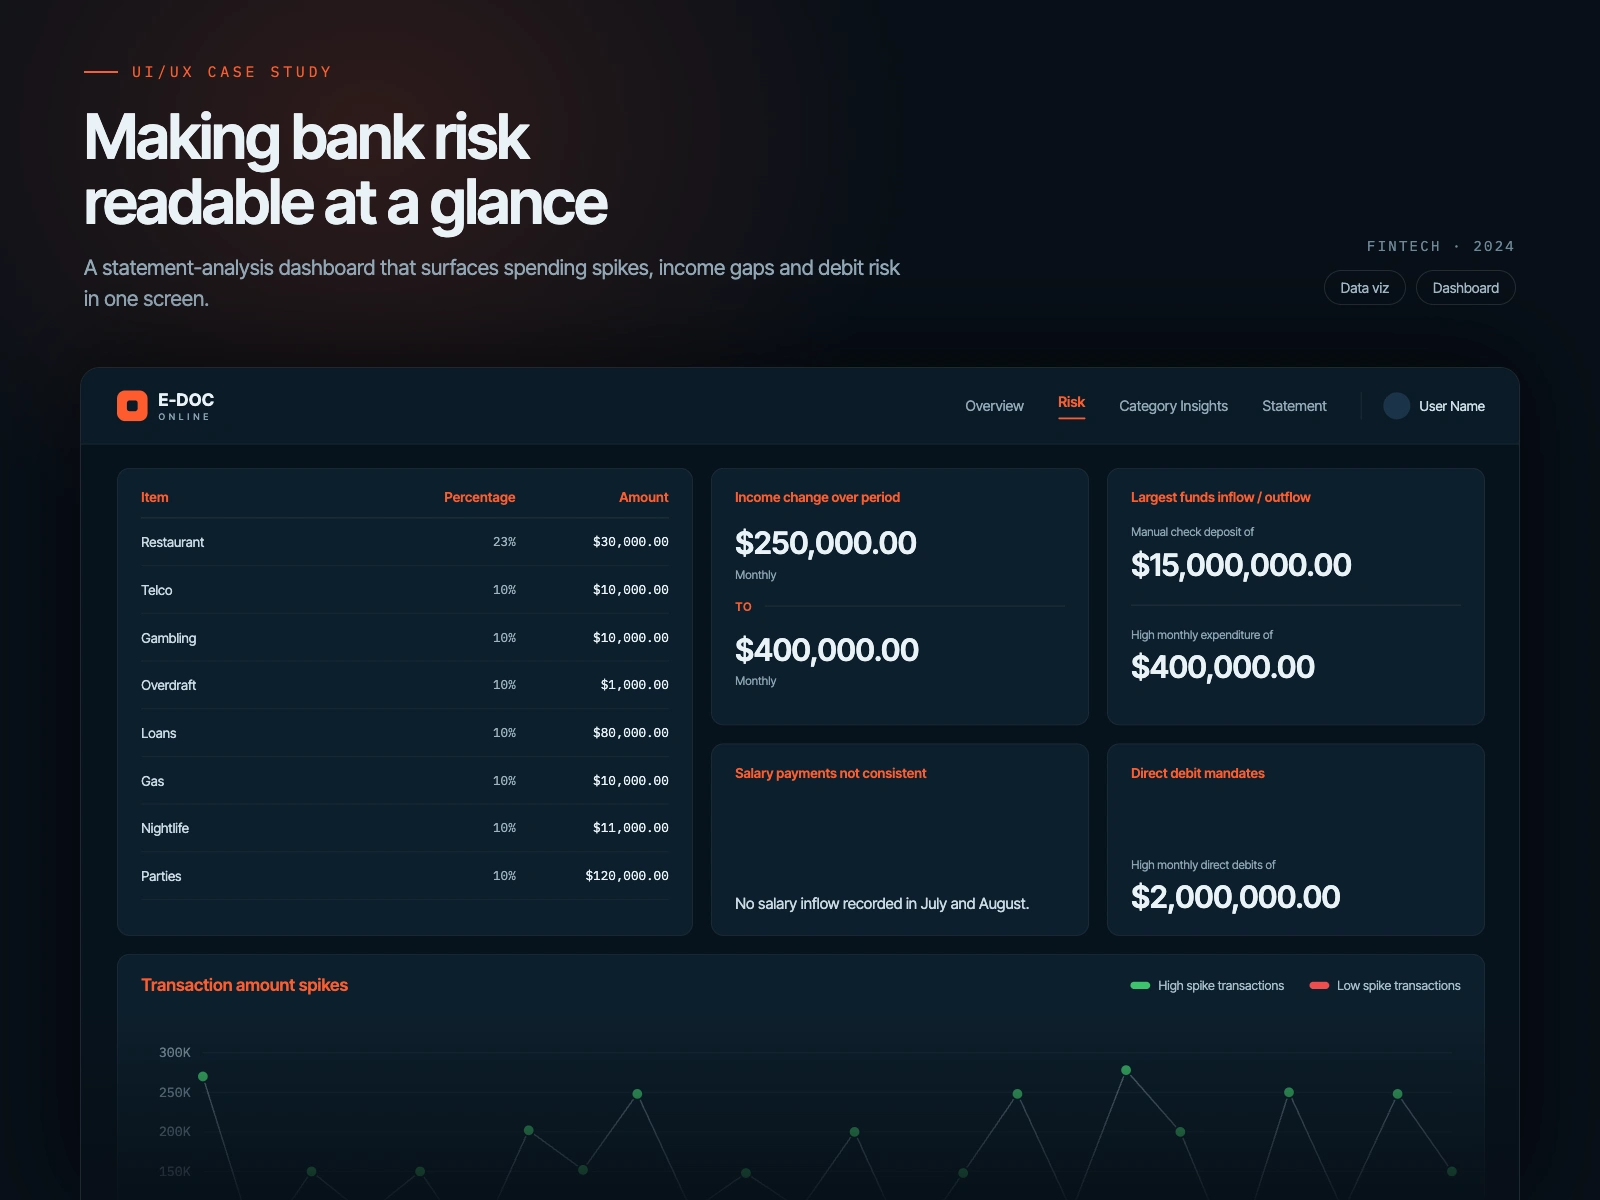1600x1200 pixels.
Task: Select the Restaurant row label
Action: (x=172, y=542)
